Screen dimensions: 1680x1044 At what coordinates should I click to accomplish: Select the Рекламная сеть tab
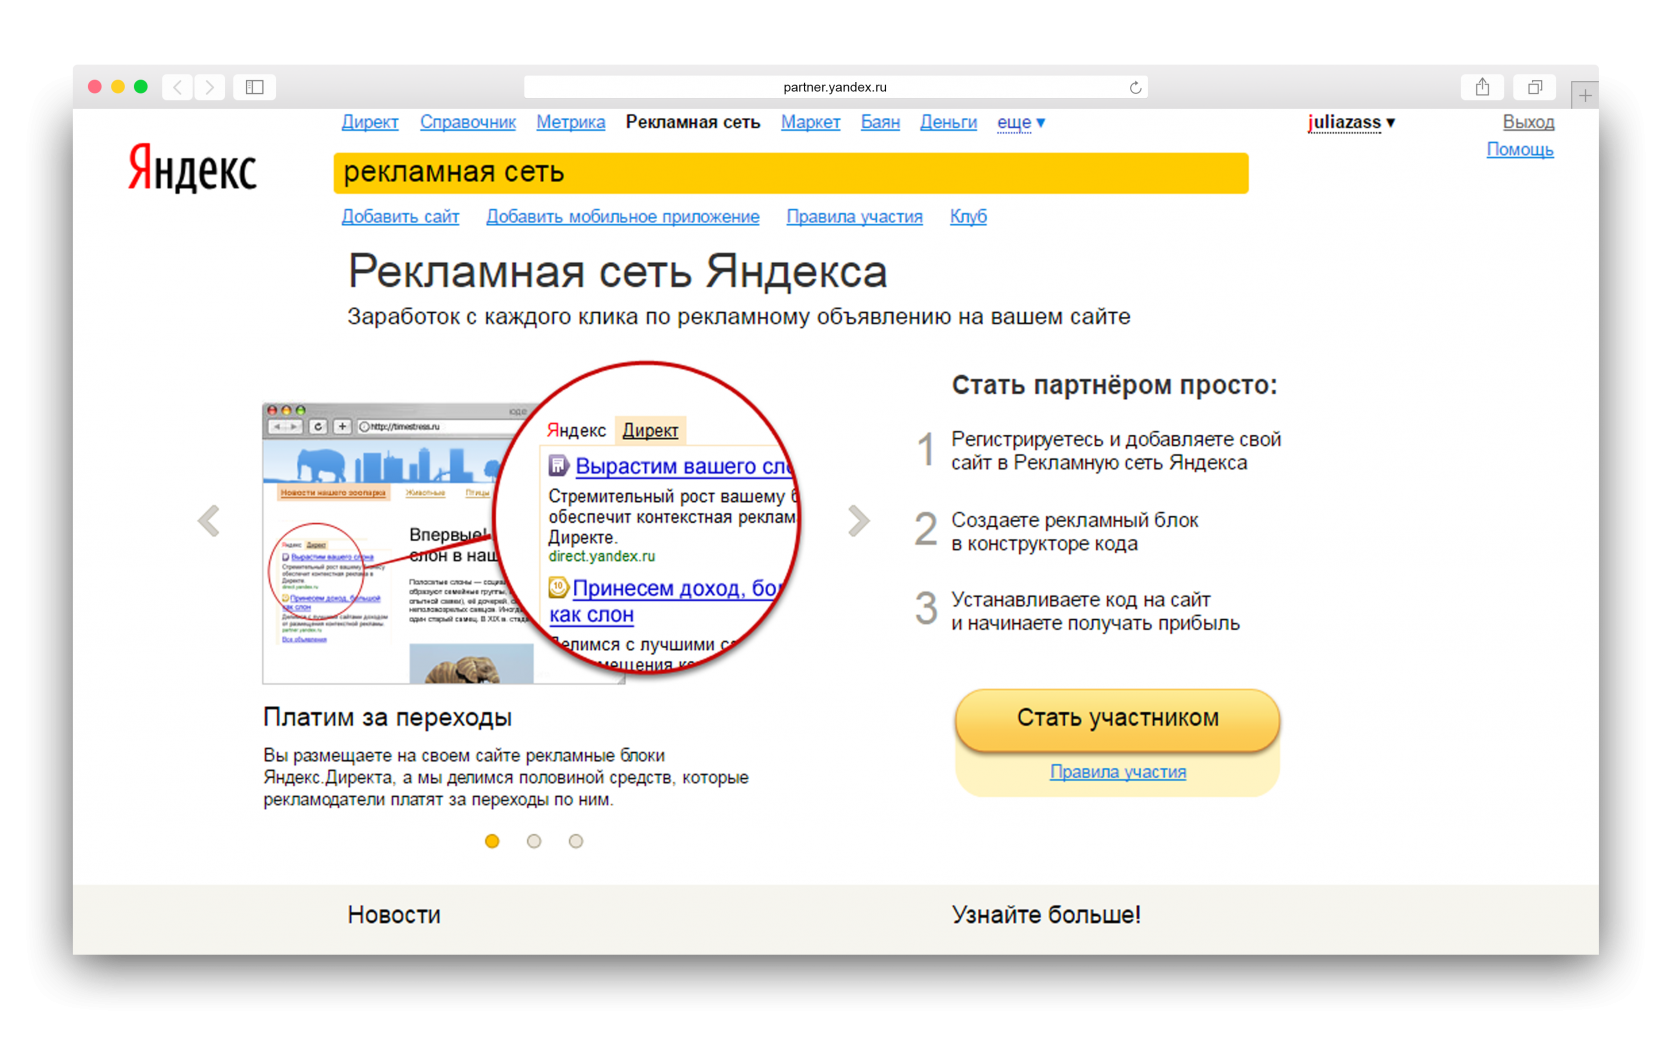coord(693,122)
